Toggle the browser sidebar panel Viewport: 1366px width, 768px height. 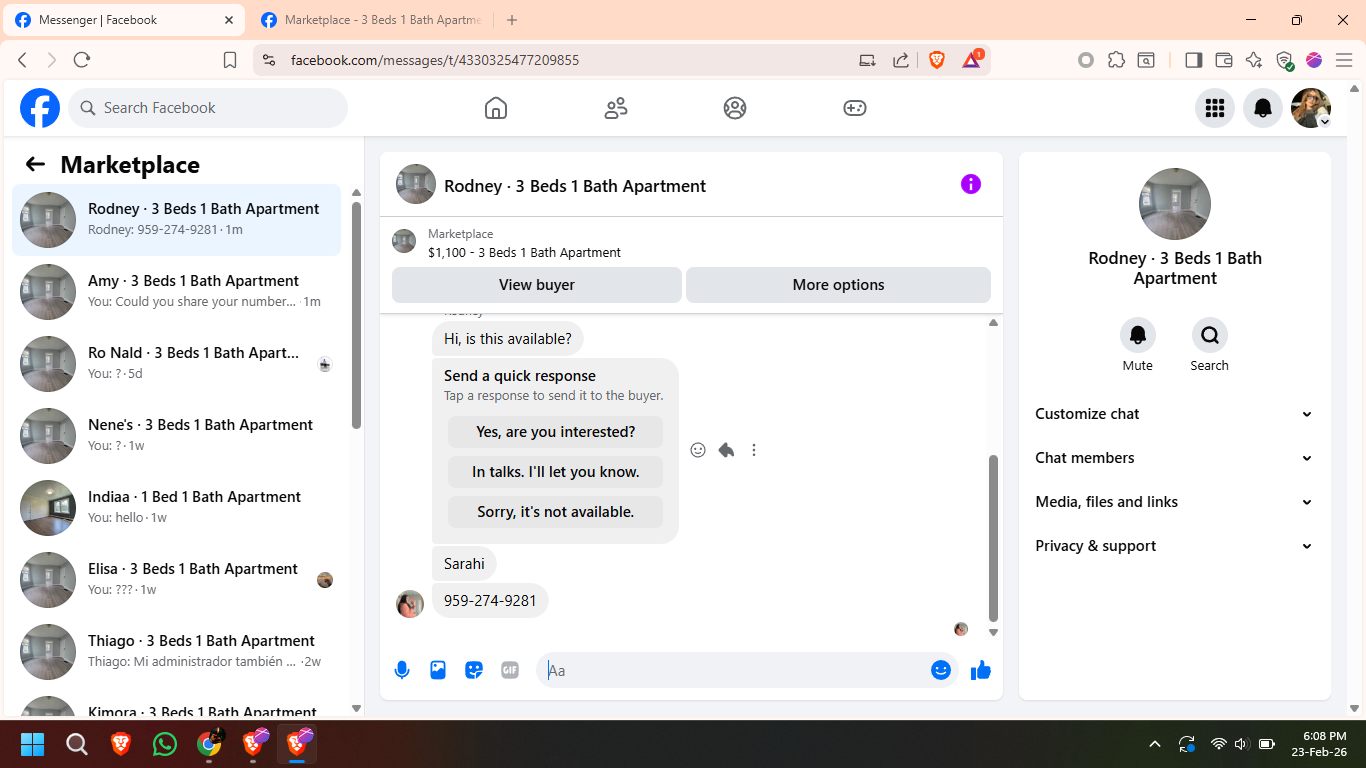(x=1193, y=60)
